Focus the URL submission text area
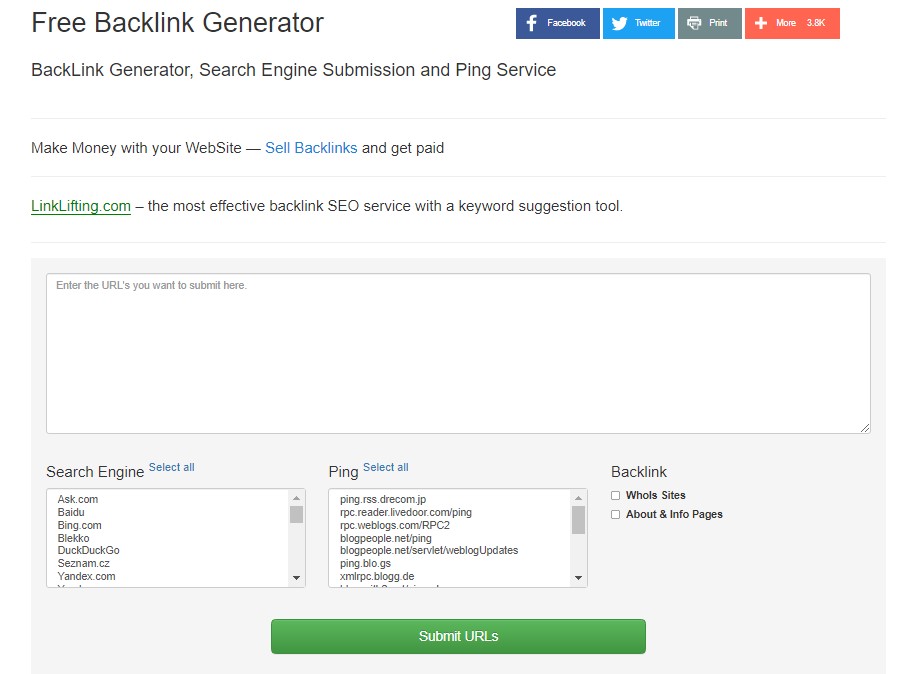The height and width of the screenshot is (674, 914). (458, 353)
